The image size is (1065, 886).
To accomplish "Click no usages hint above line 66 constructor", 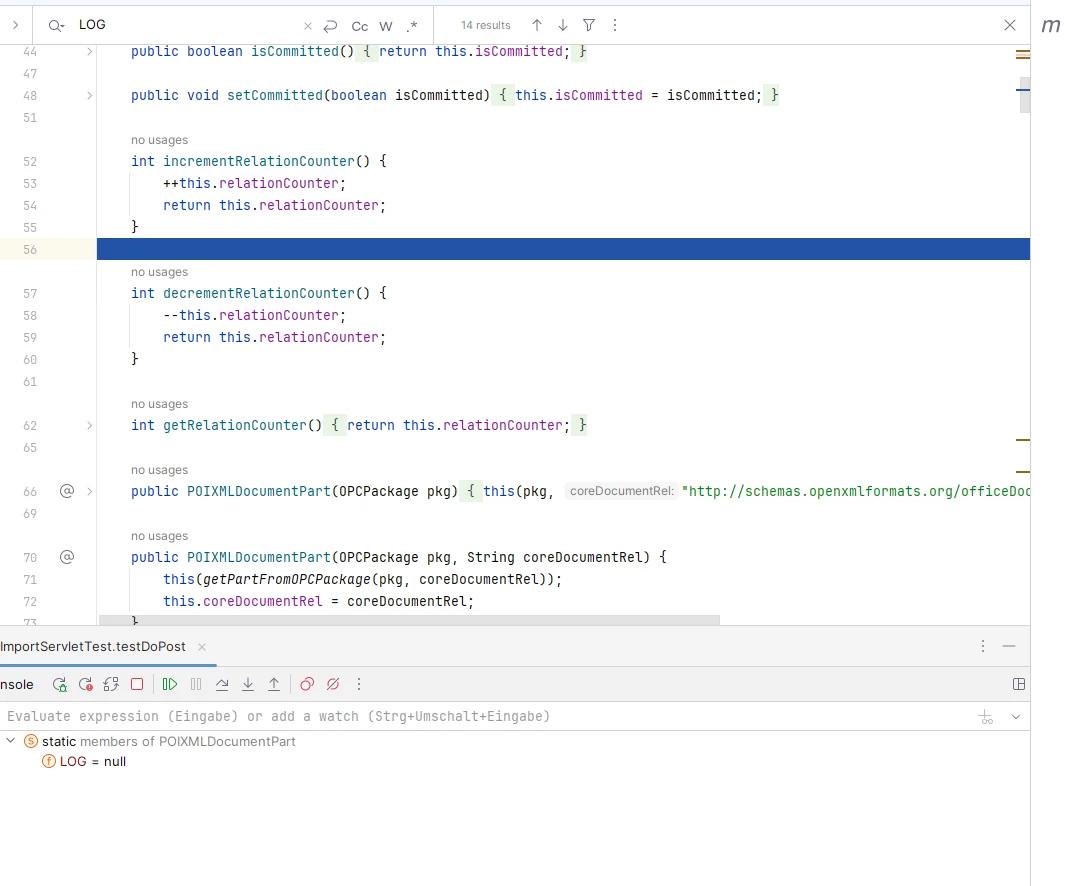I will click(160, 469).
